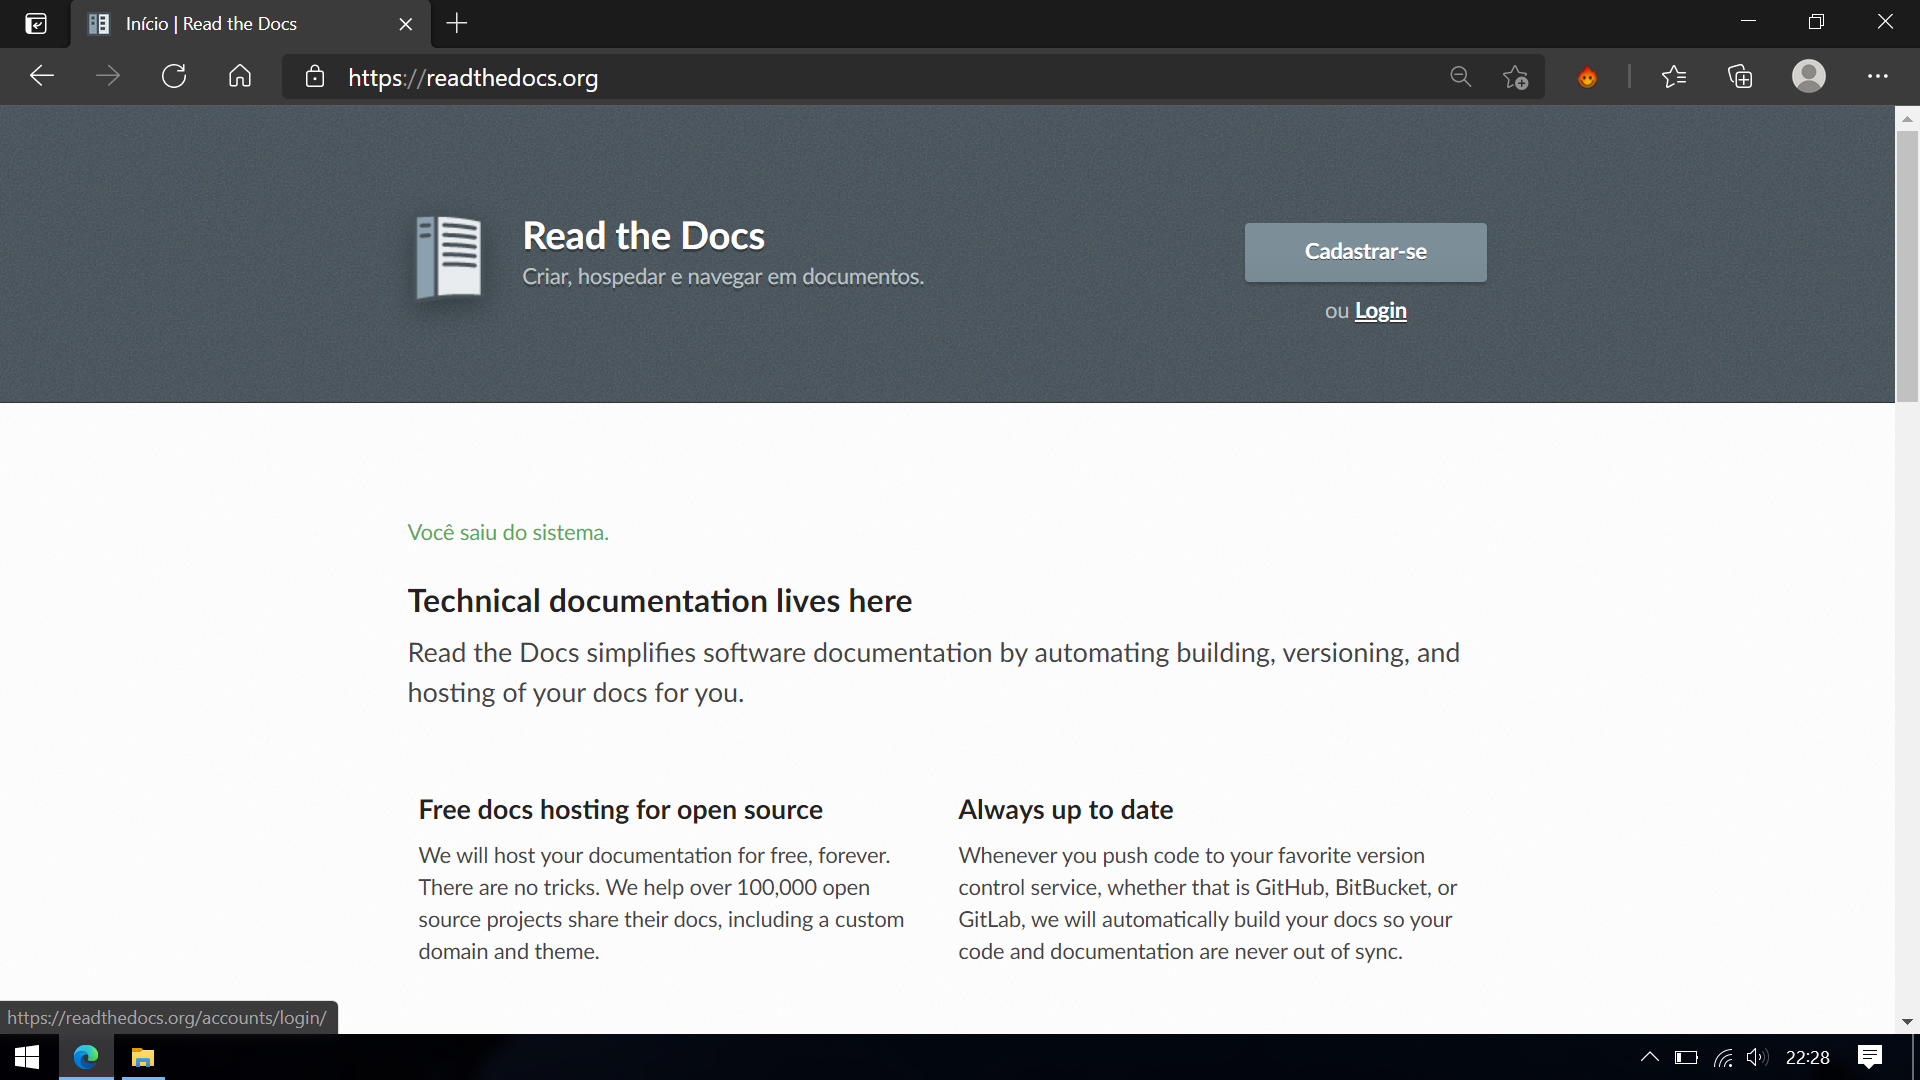This screenshot has width=1920, height=1080.
Task: Click the 'Você saiu do sistema.' message
Action: click(508, 533)
